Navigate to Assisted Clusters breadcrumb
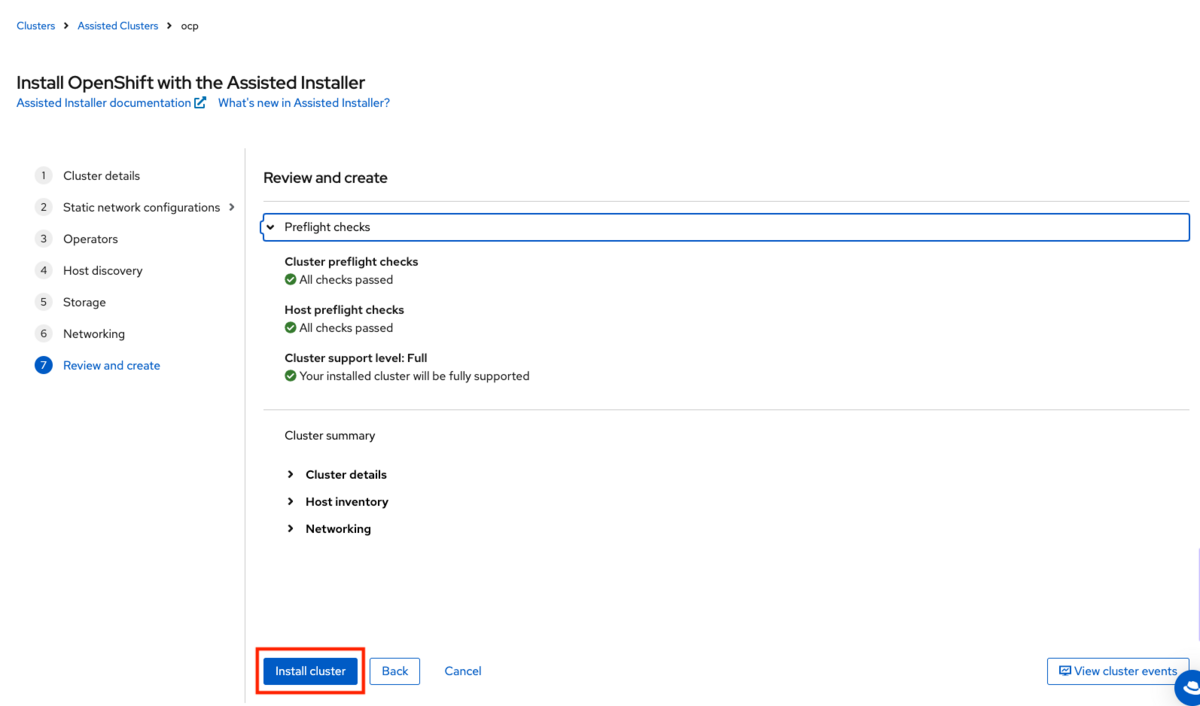 click(x=118, y=26)
